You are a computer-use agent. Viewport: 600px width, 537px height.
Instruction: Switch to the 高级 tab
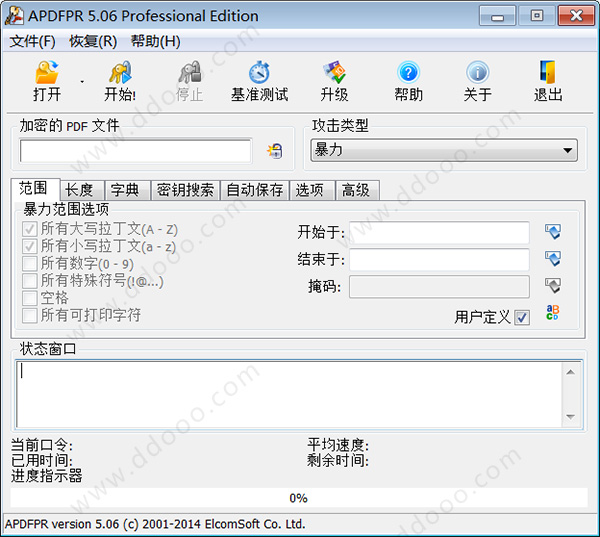358,190
